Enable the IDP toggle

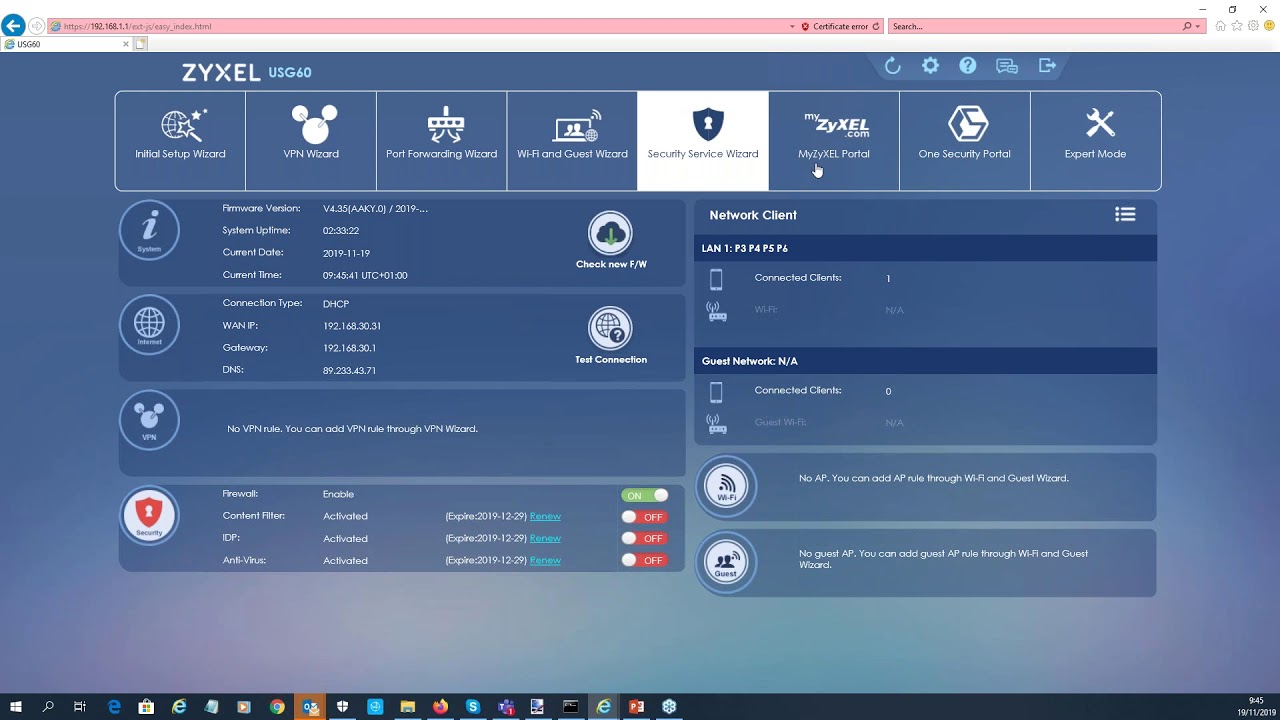click(645, 538)
